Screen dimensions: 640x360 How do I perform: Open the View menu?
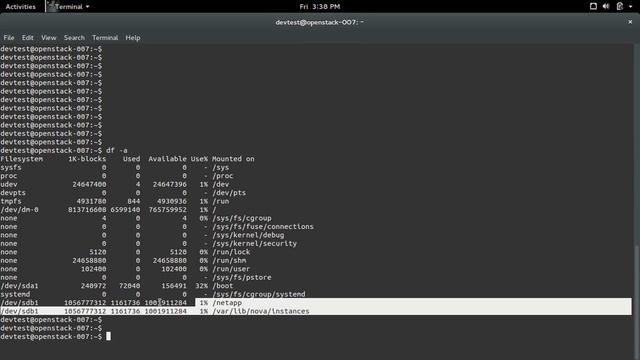49,38
